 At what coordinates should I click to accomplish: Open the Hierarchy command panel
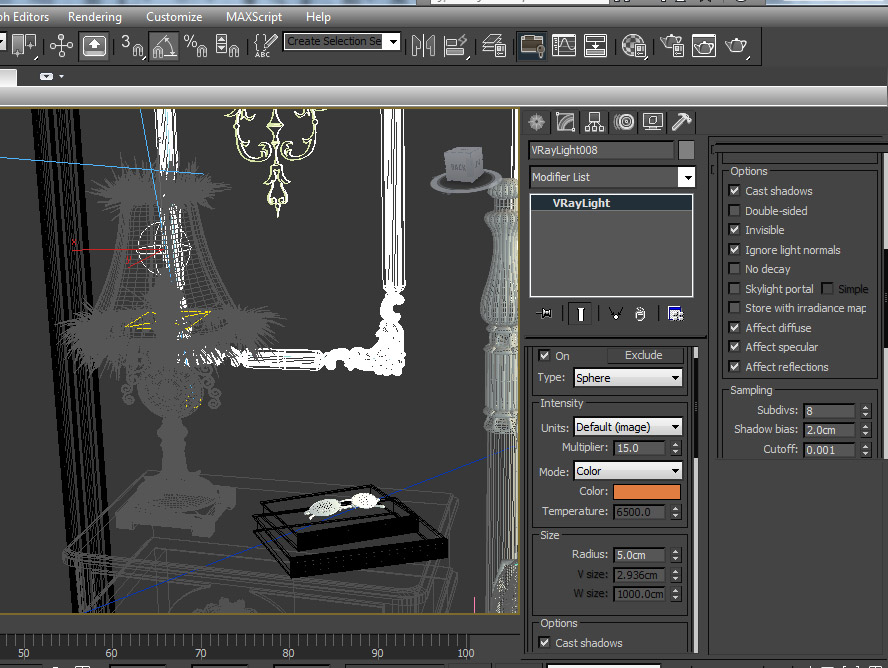point(595,122)
